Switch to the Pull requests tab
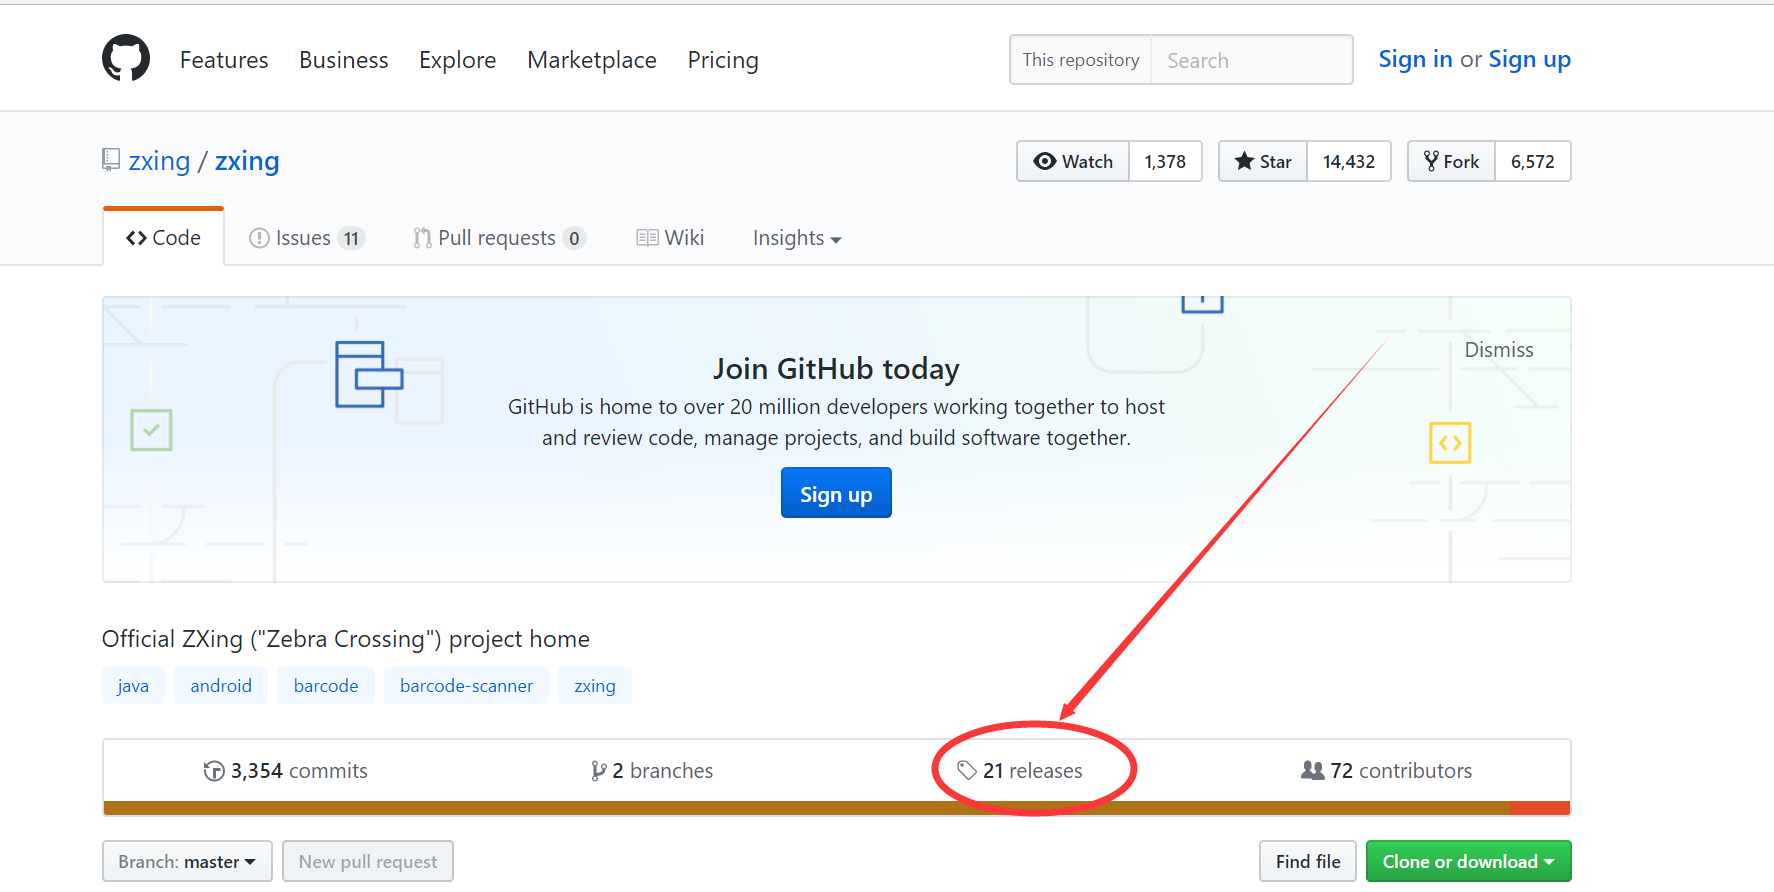1774x892 pixels. [499, 238]
